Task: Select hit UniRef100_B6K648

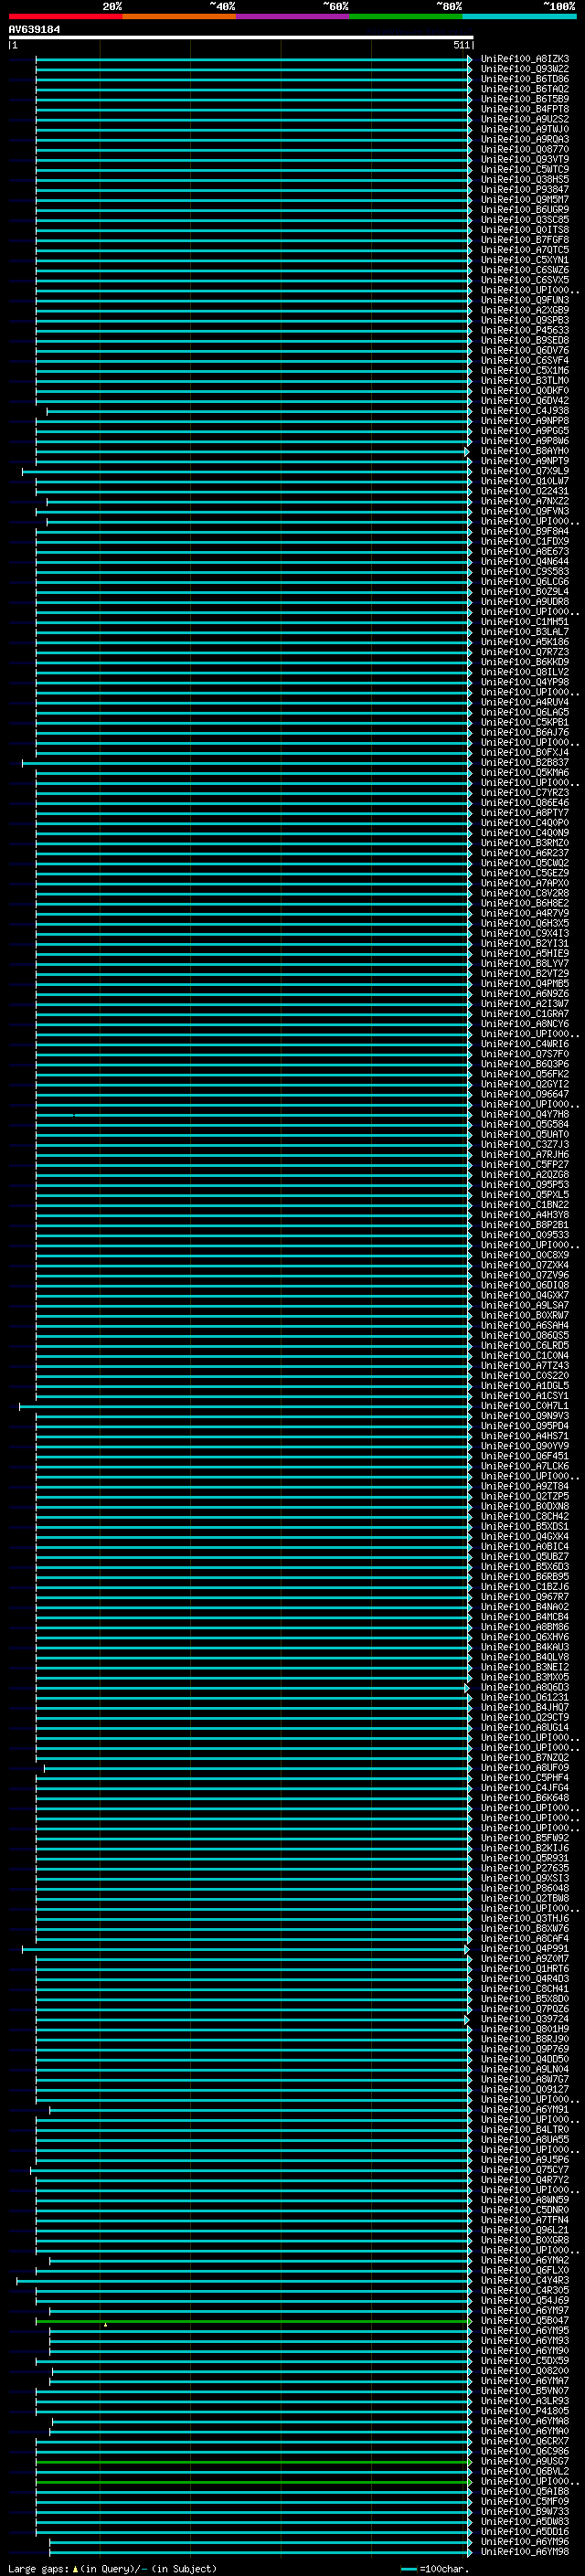Action: click(x=525, y=1798)
